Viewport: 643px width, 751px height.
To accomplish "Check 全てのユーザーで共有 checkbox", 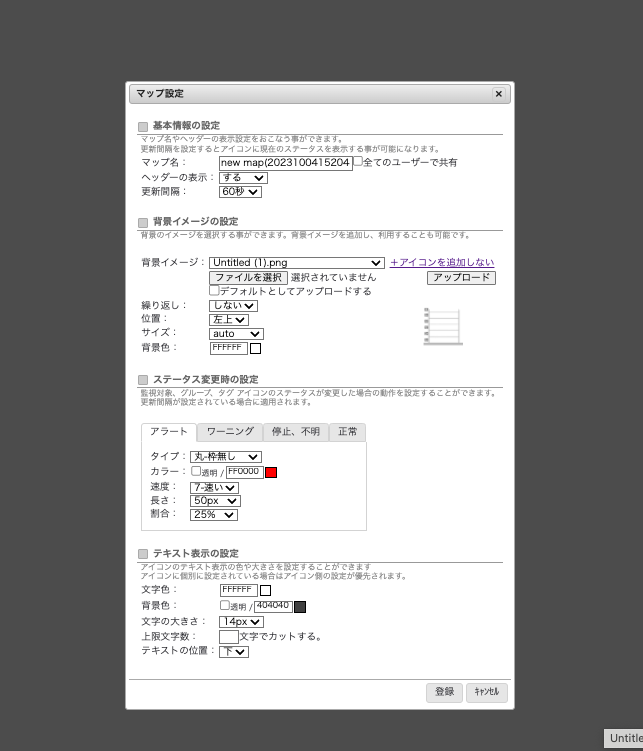I will tap(358, 161).
